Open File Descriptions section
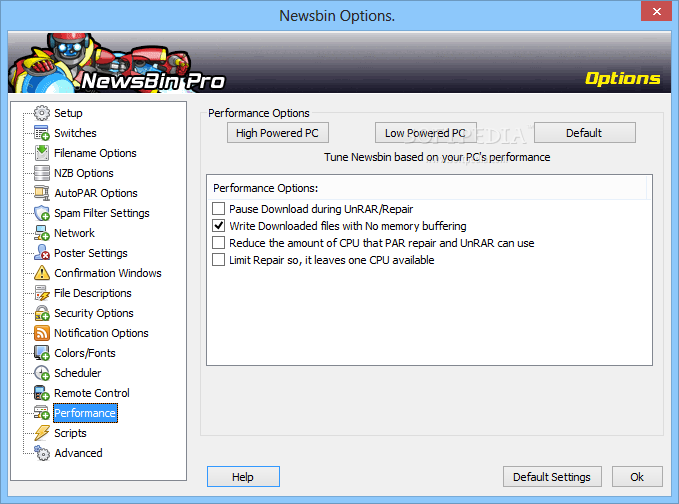The height and width of the screenshot is (504, 679). pyautogui.click(x=93, y=293)
